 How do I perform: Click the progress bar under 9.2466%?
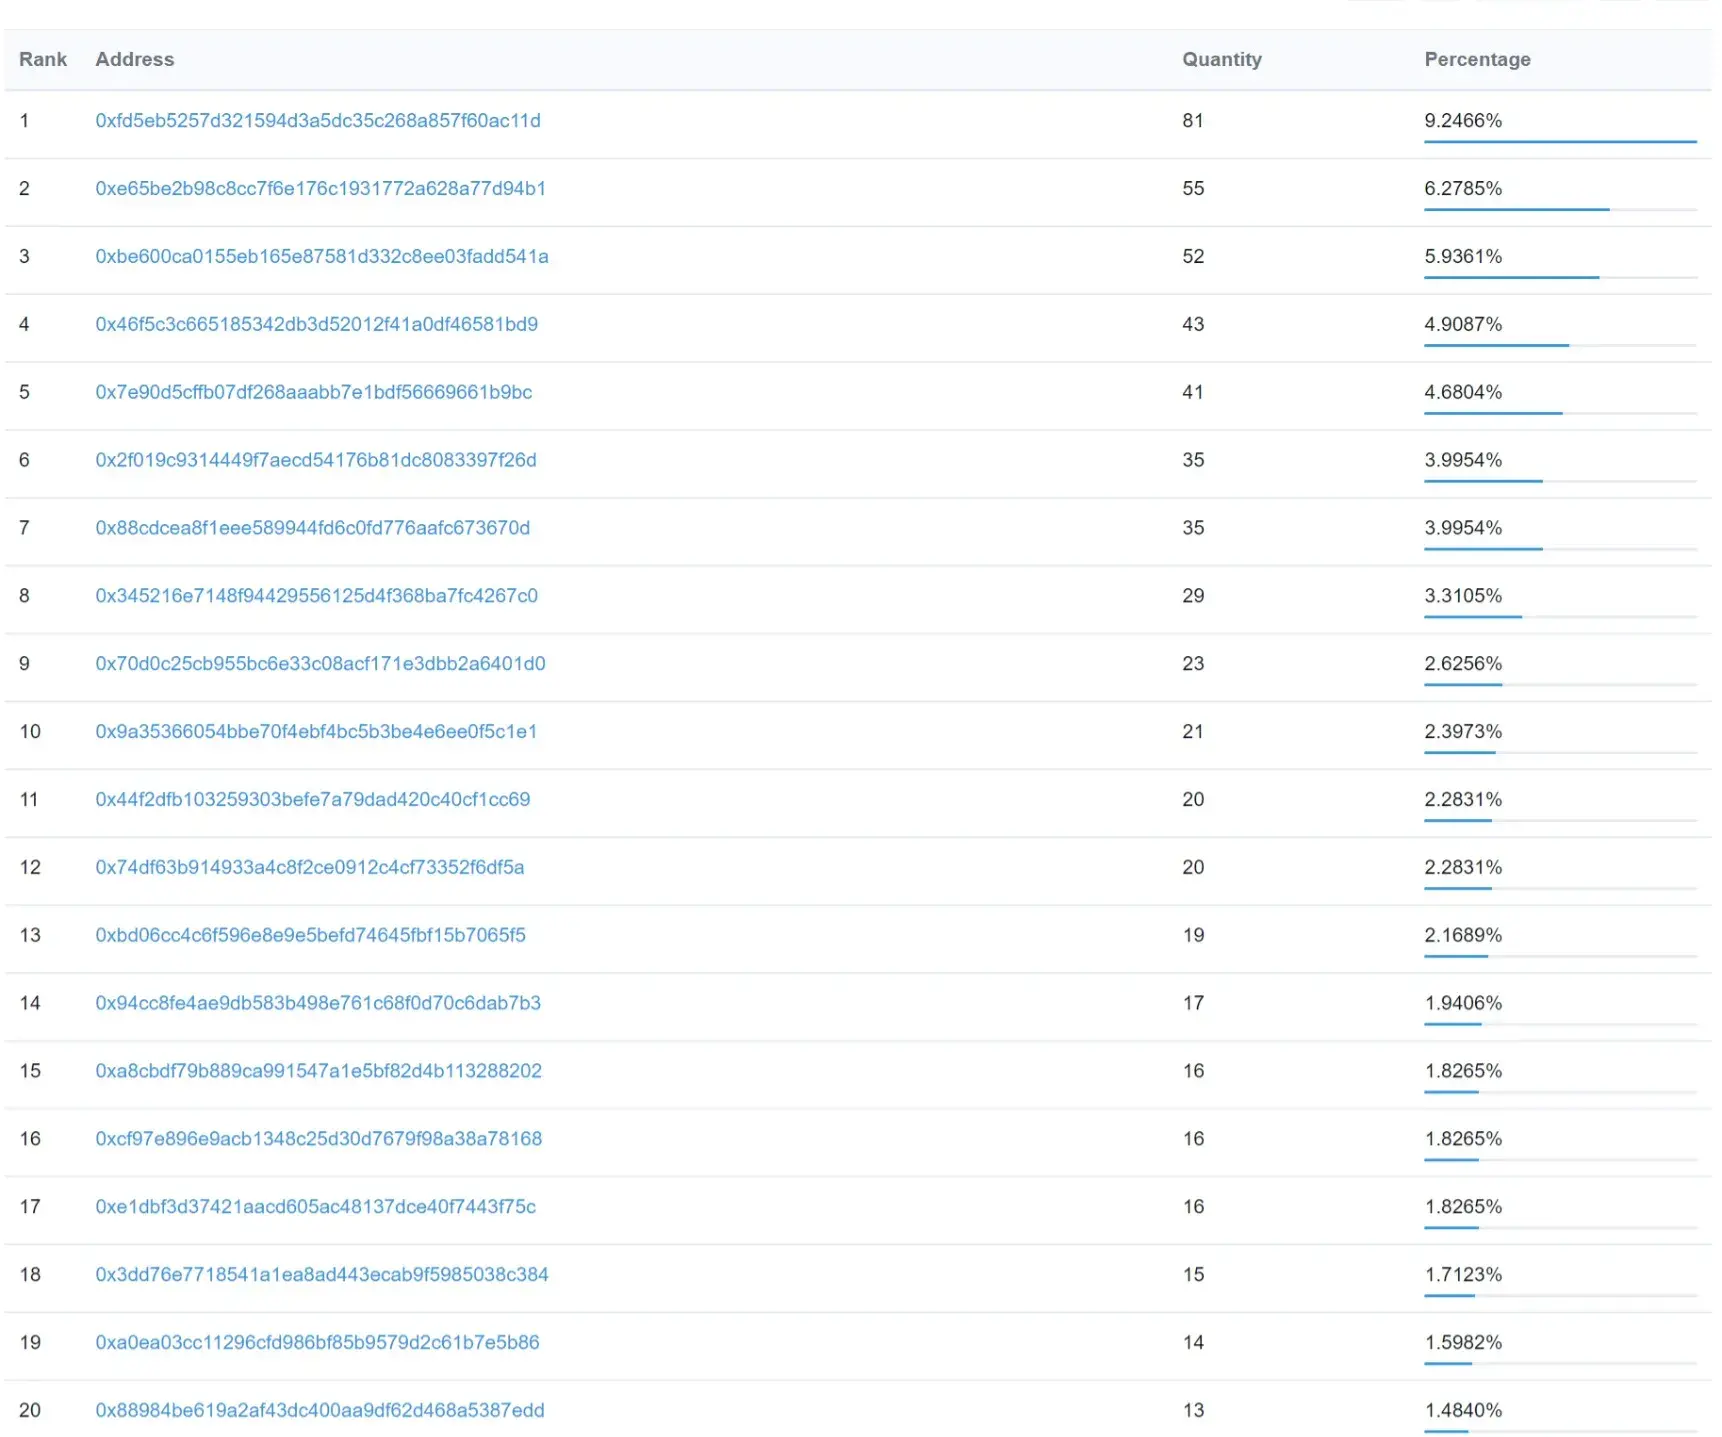click(1560, 142)
